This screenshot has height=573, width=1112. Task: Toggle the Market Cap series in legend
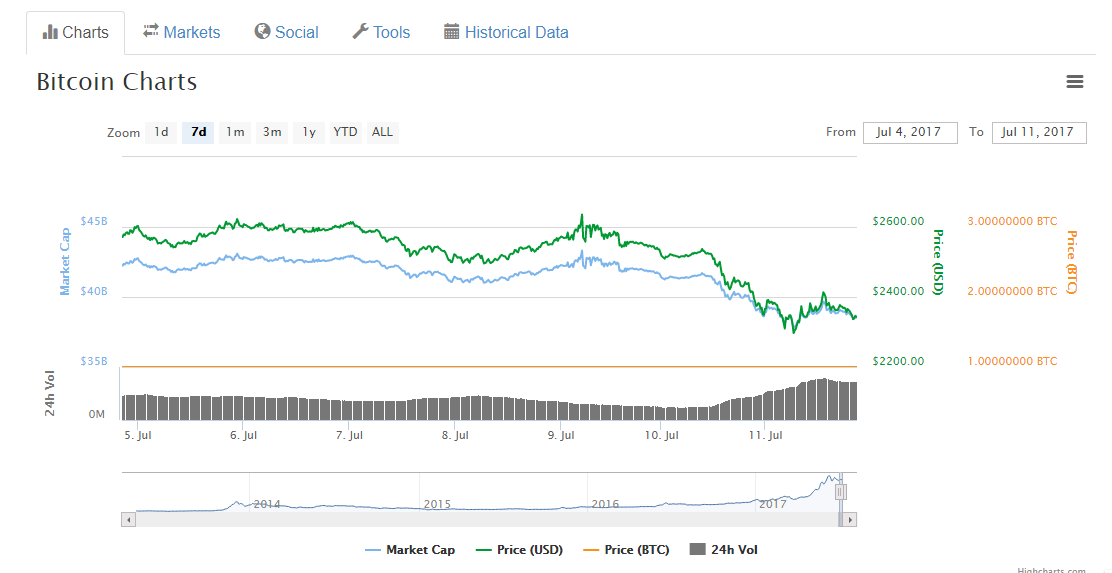410,550
